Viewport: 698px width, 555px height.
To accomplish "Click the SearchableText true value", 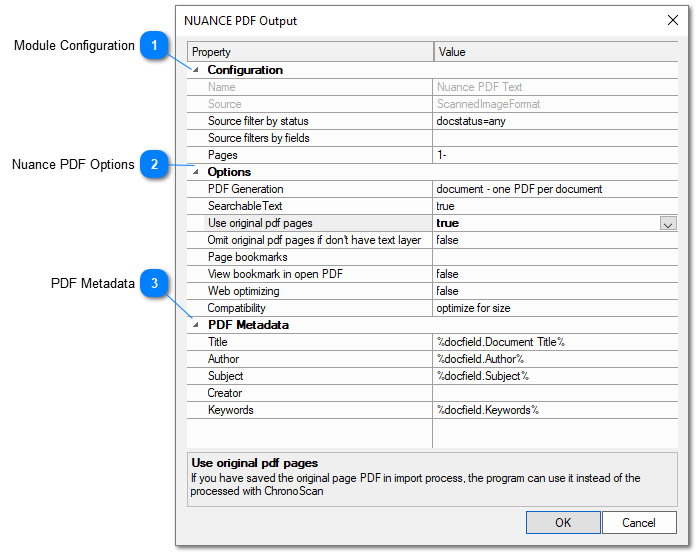I will (x=555, y=206).
